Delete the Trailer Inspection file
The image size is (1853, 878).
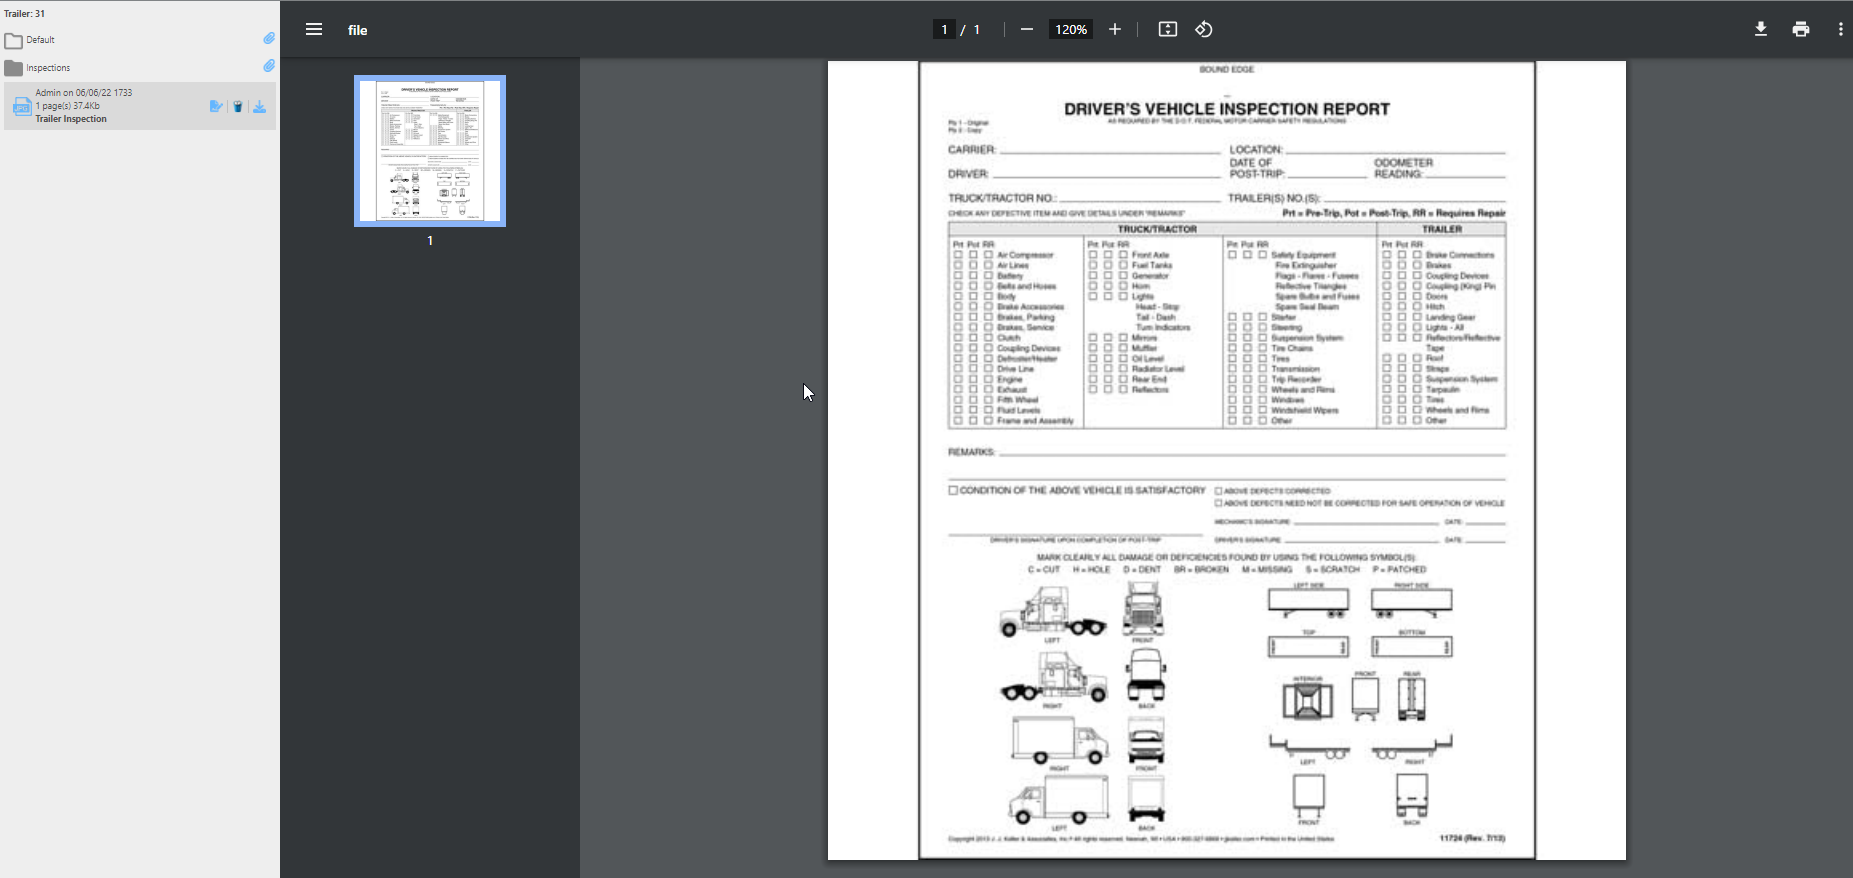click(x=238, y=107)
